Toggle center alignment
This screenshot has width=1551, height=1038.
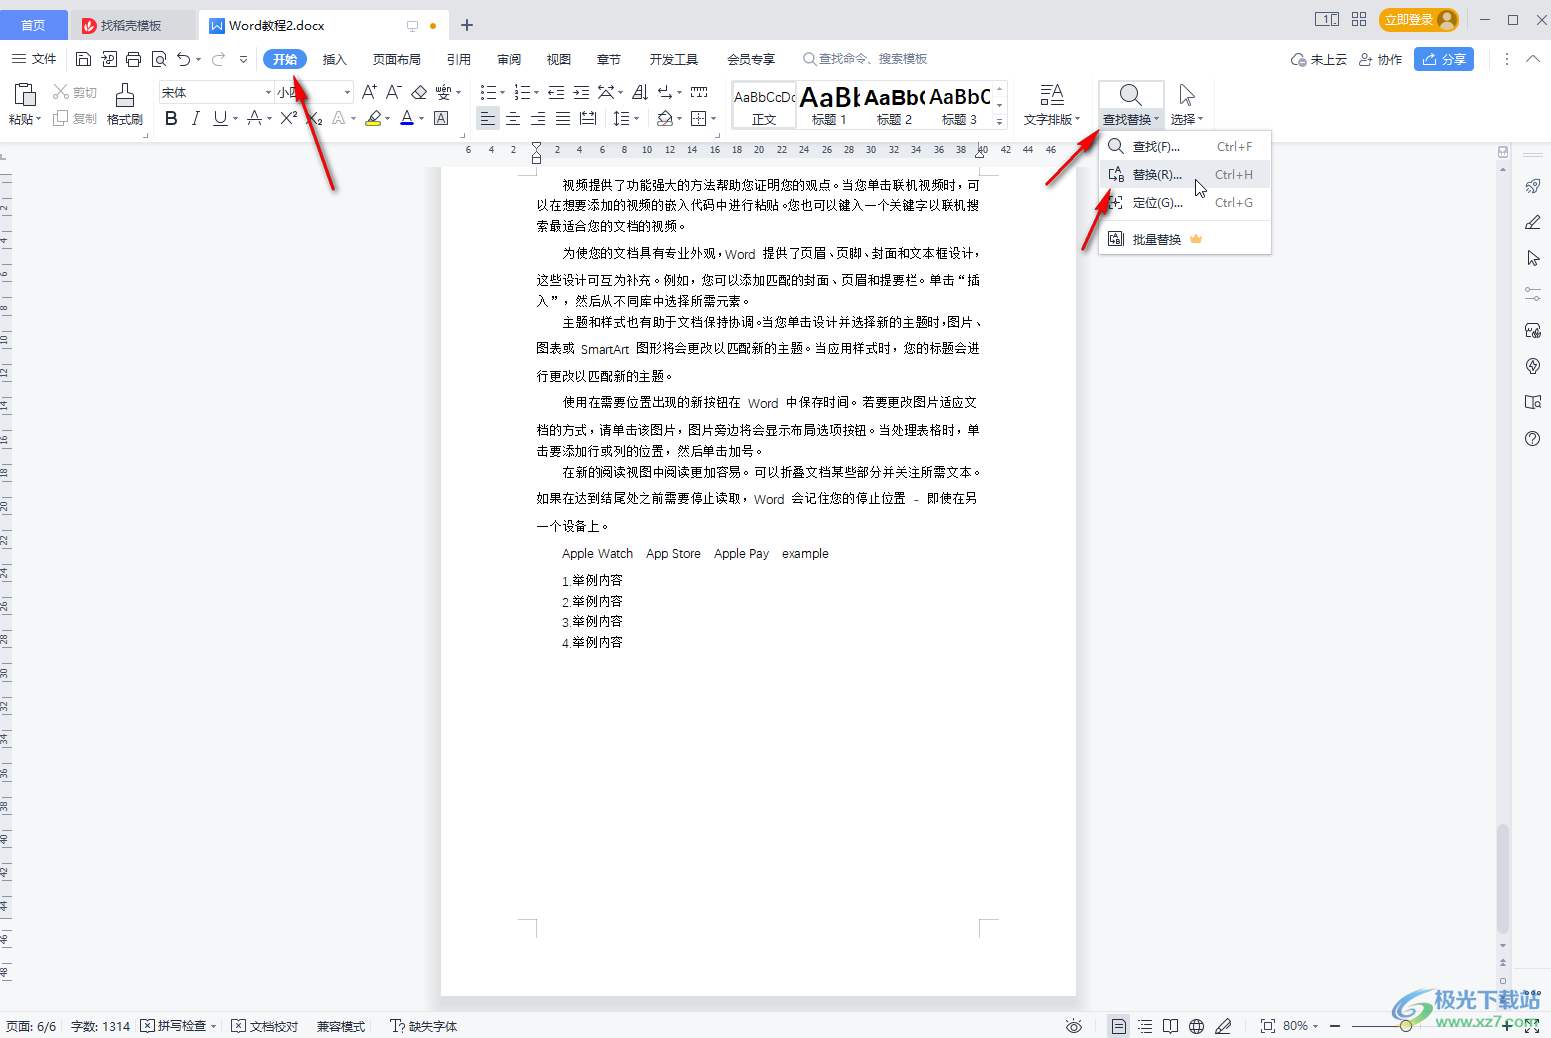click(x=513, y=118)
